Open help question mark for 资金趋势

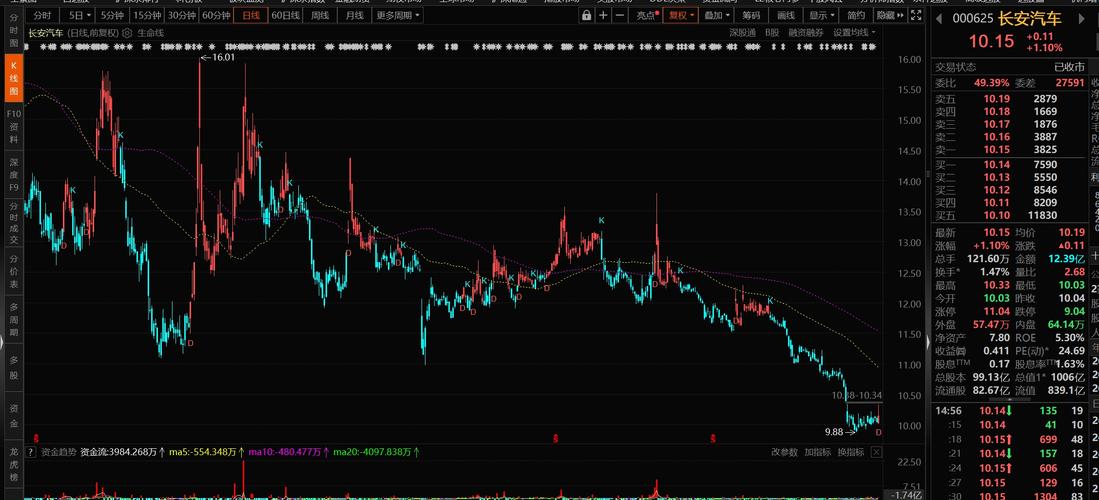coord(30,452)
